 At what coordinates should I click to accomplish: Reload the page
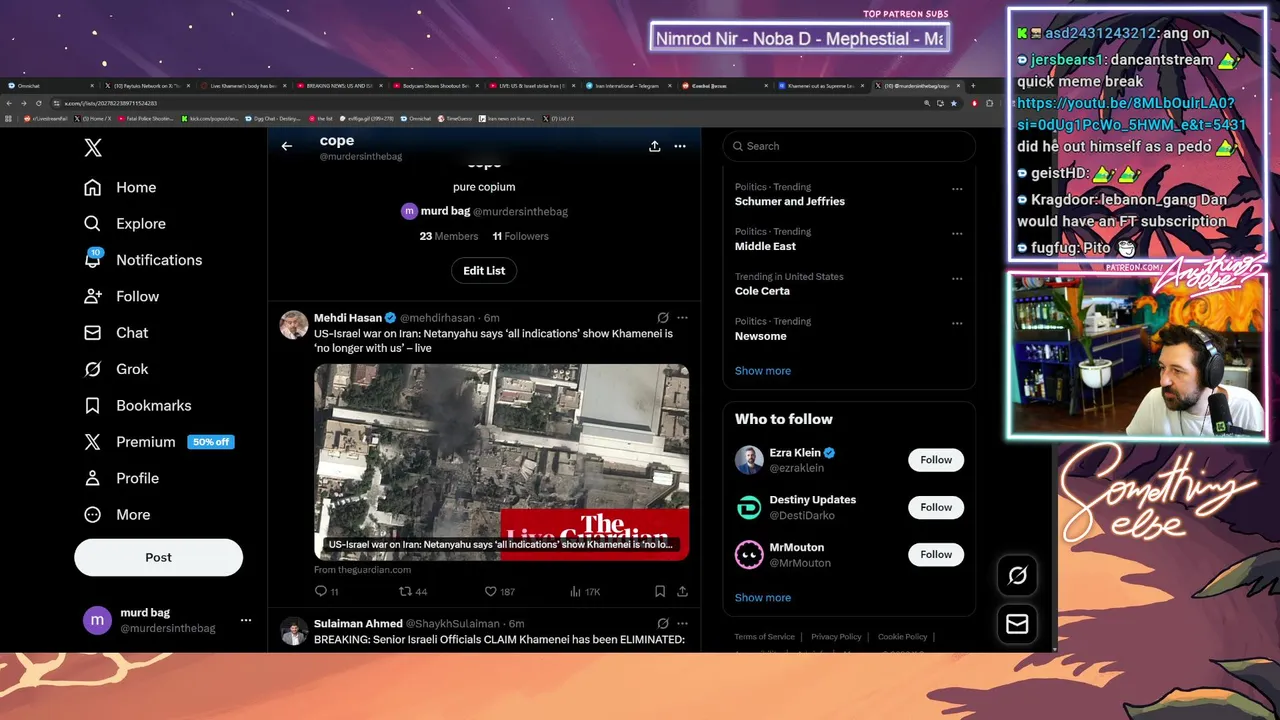point(38,103)
